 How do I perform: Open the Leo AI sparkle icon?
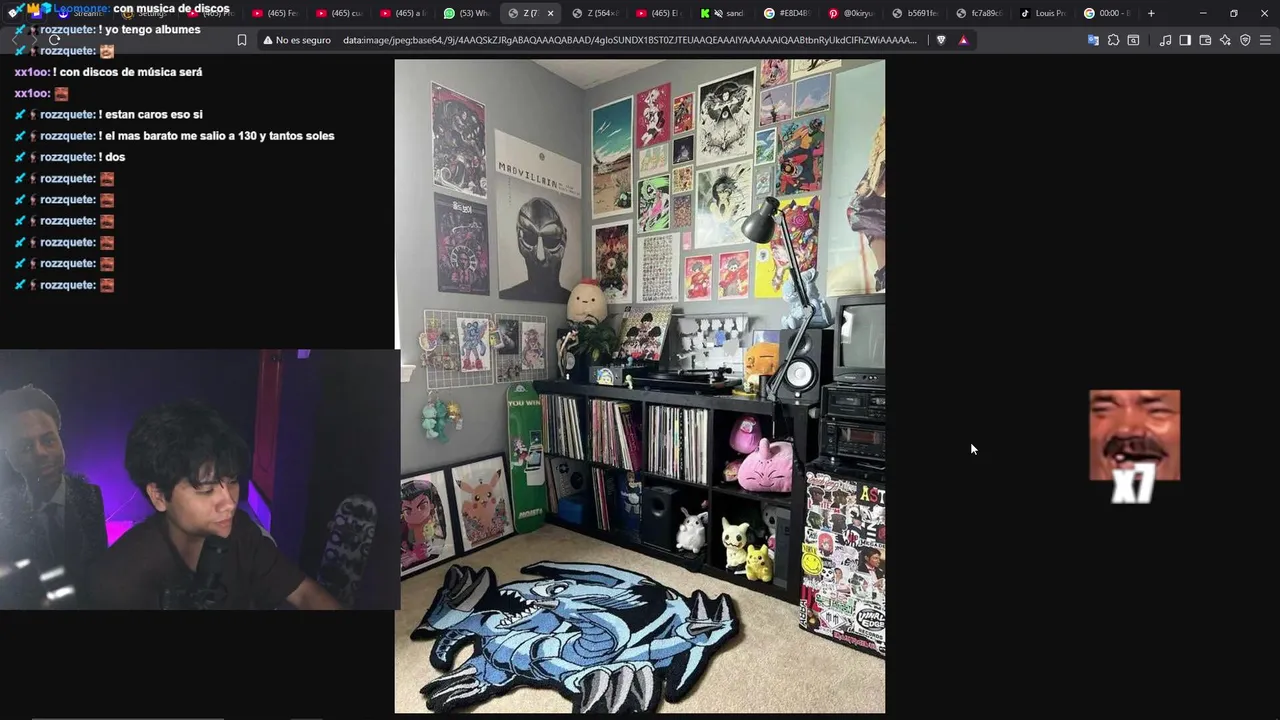pyautogui.click(x=1225, y=40)
